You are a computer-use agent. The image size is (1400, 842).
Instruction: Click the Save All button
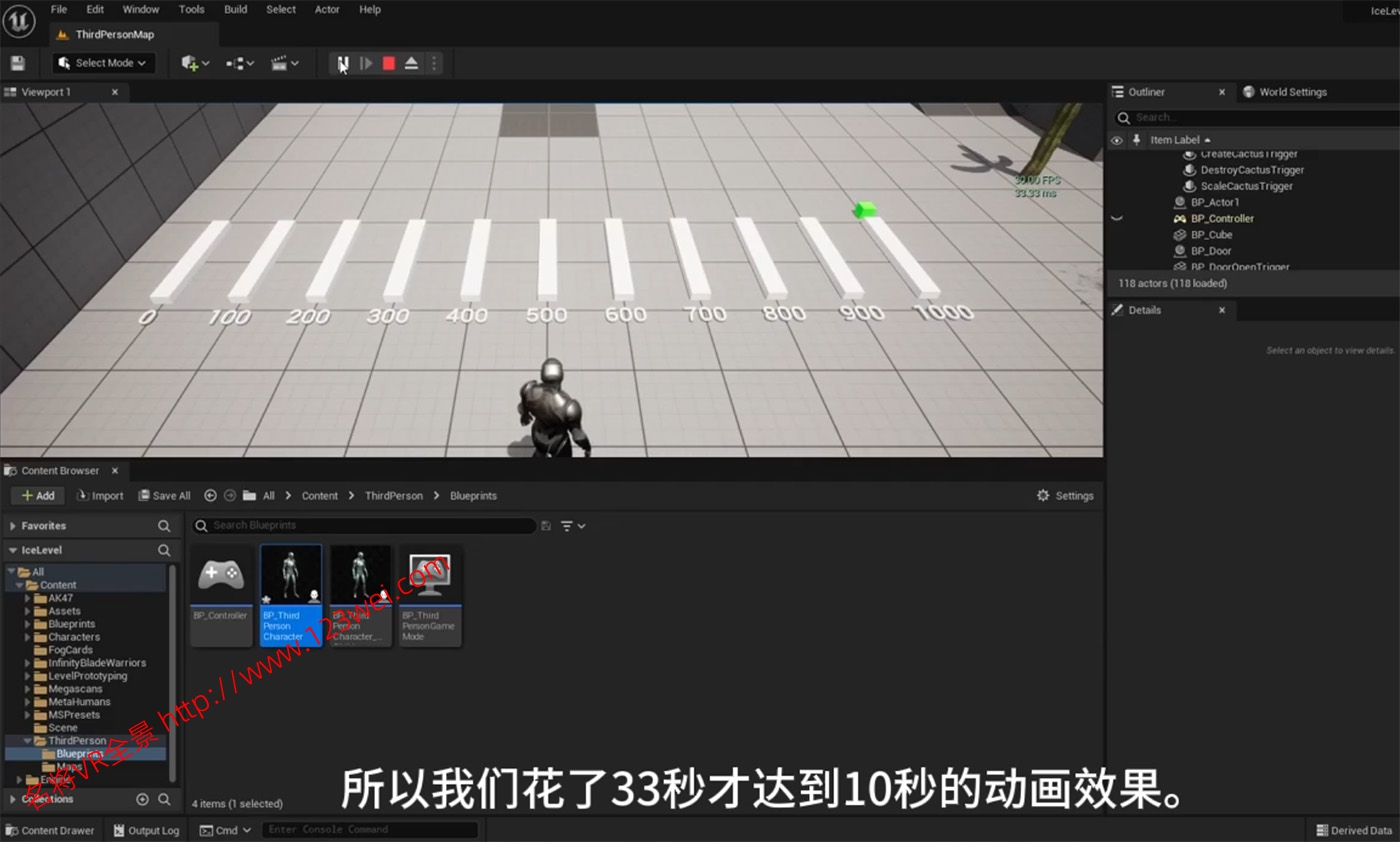(163, 495)
